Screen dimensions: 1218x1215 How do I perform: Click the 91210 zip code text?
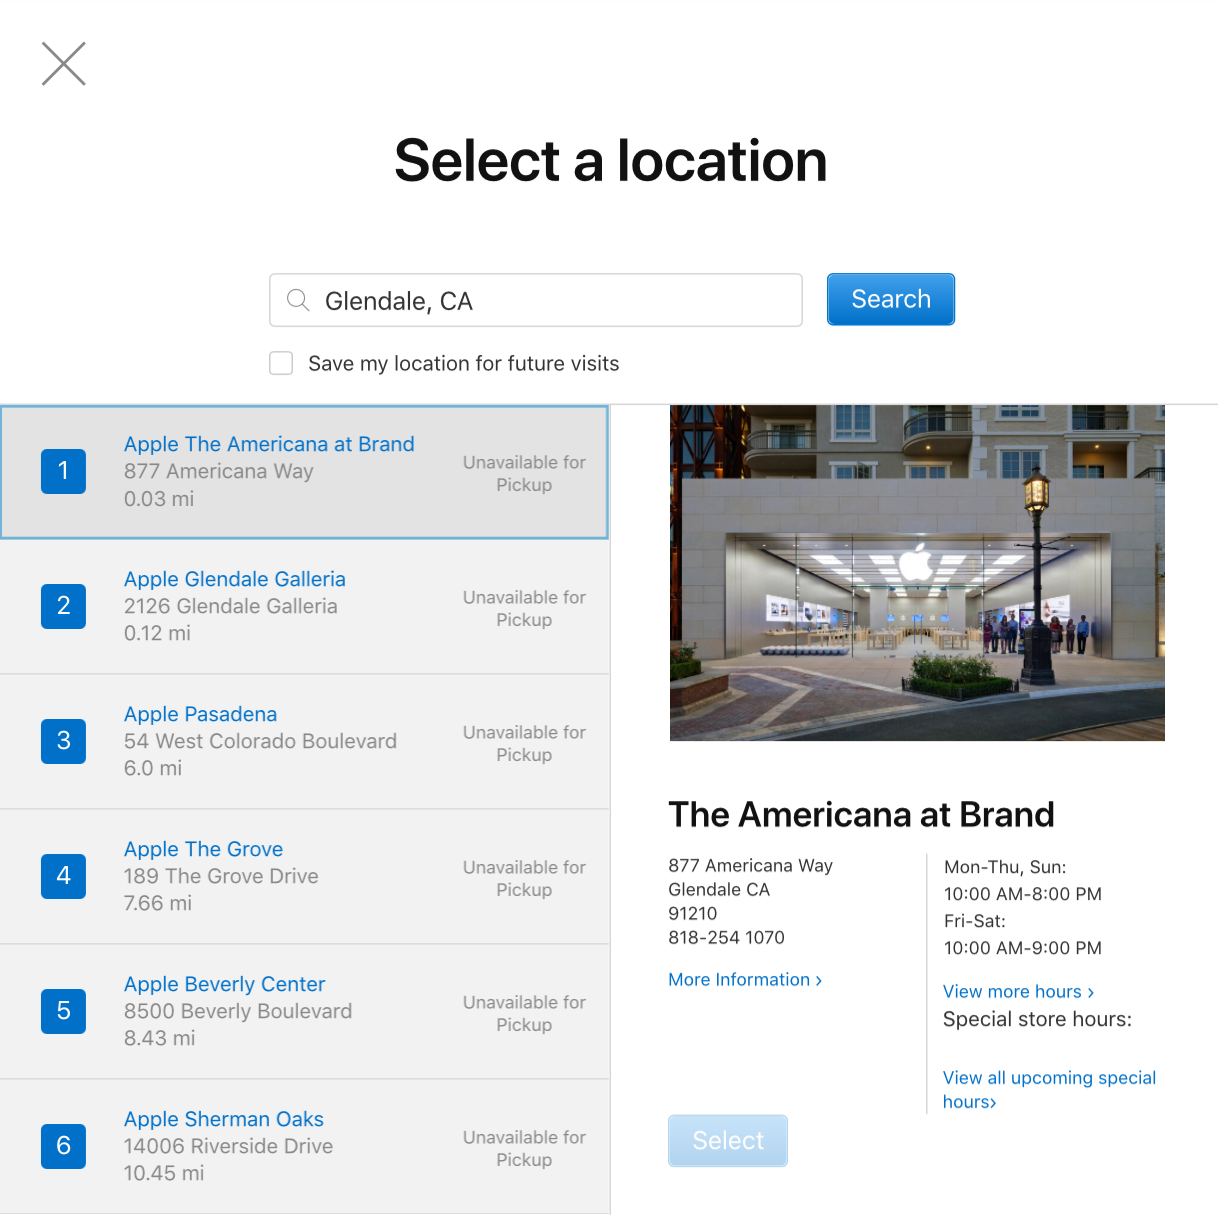[x=693, y=913]
